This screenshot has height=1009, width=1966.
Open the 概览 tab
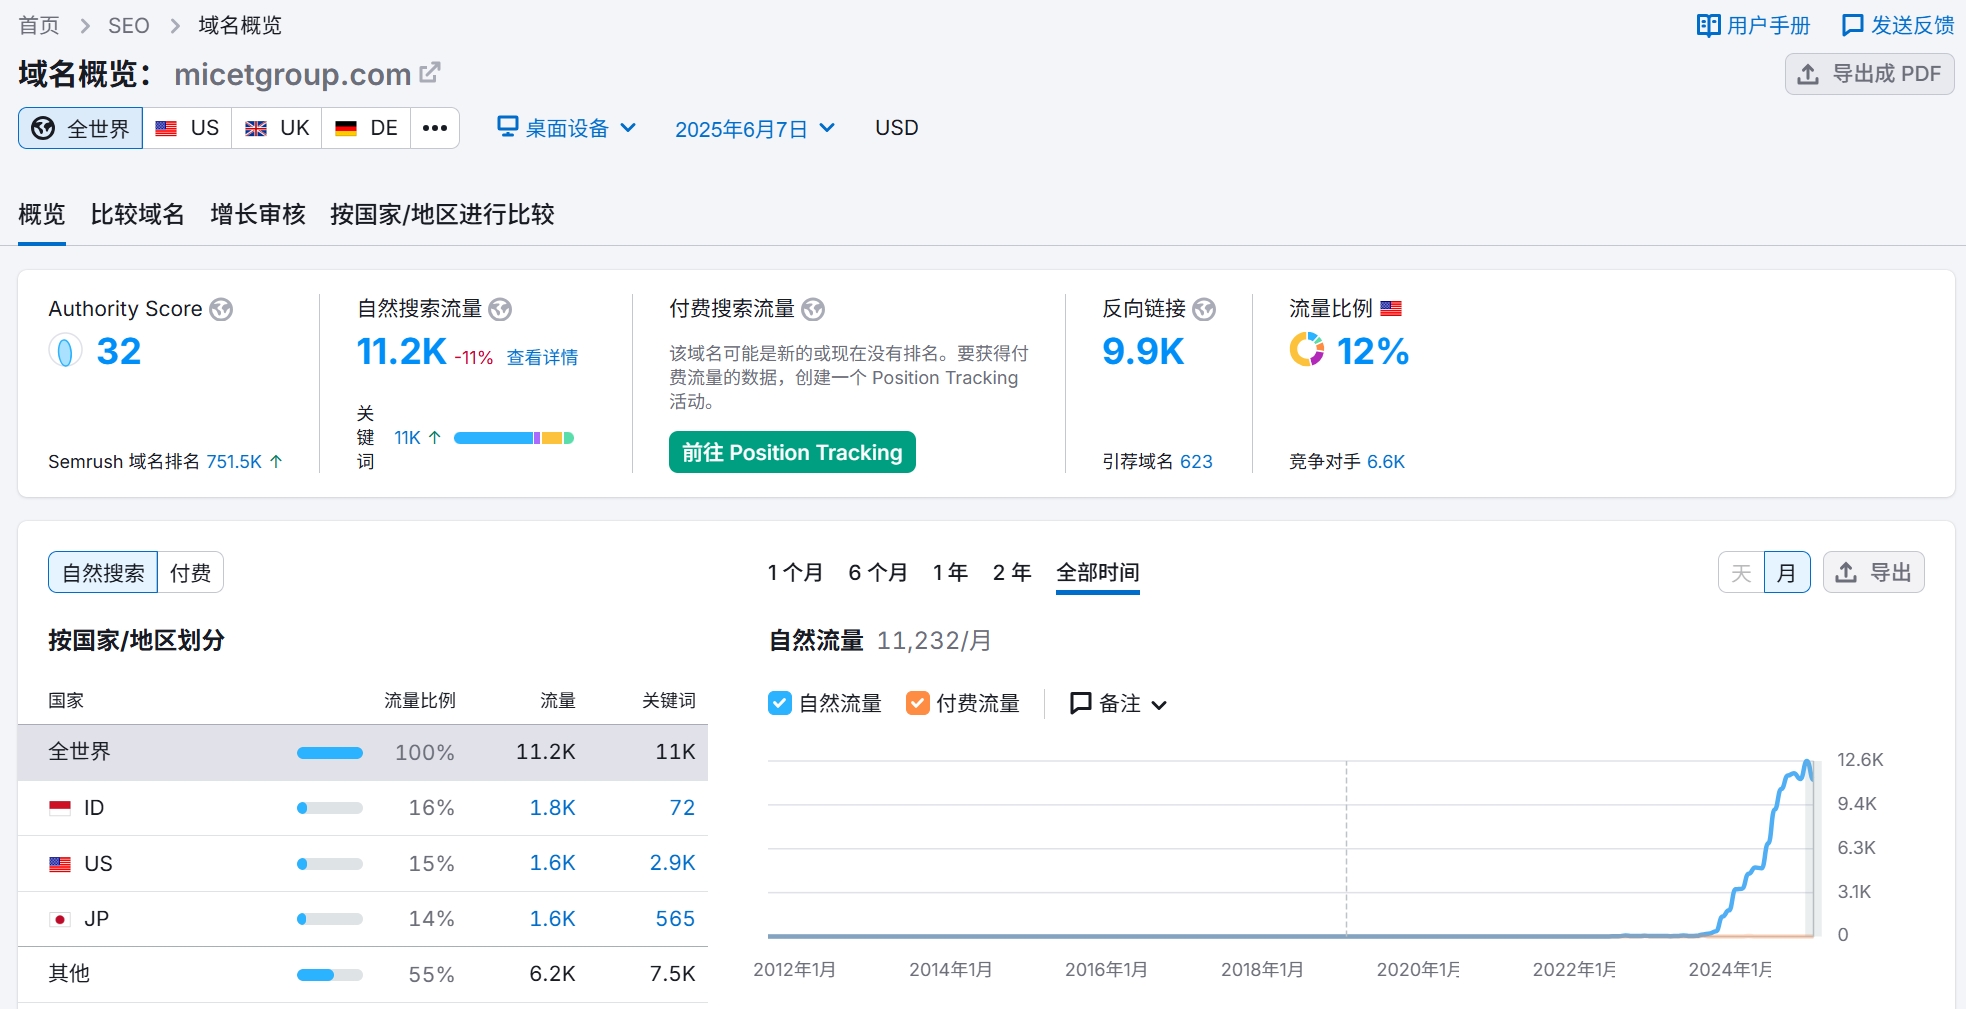42,214
